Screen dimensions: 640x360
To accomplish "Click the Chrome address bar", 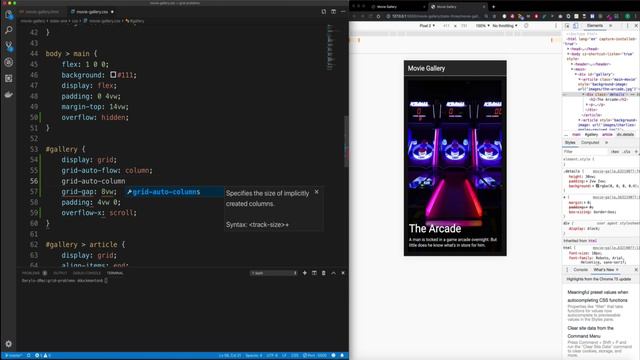I will pos(436,16).
